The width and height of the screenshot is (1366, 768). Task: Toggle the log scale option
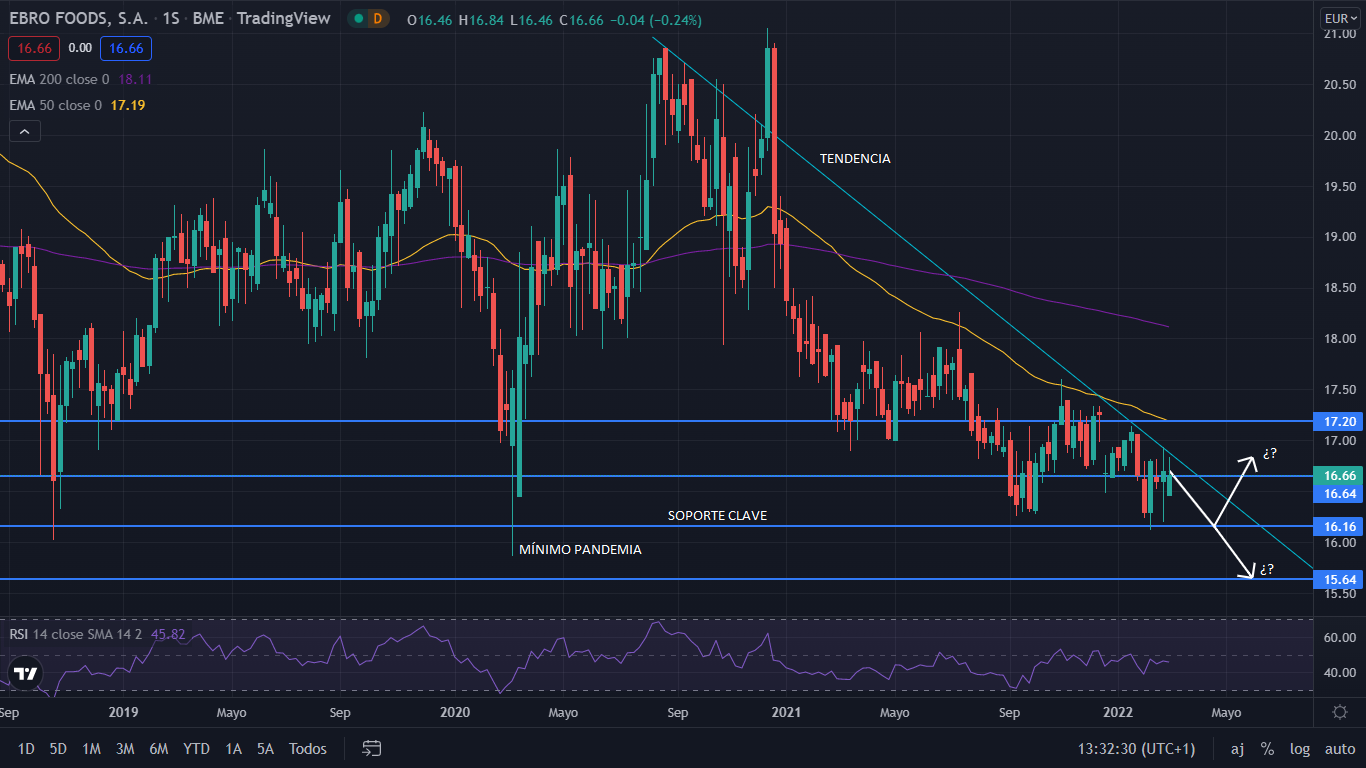(1300, 748)
